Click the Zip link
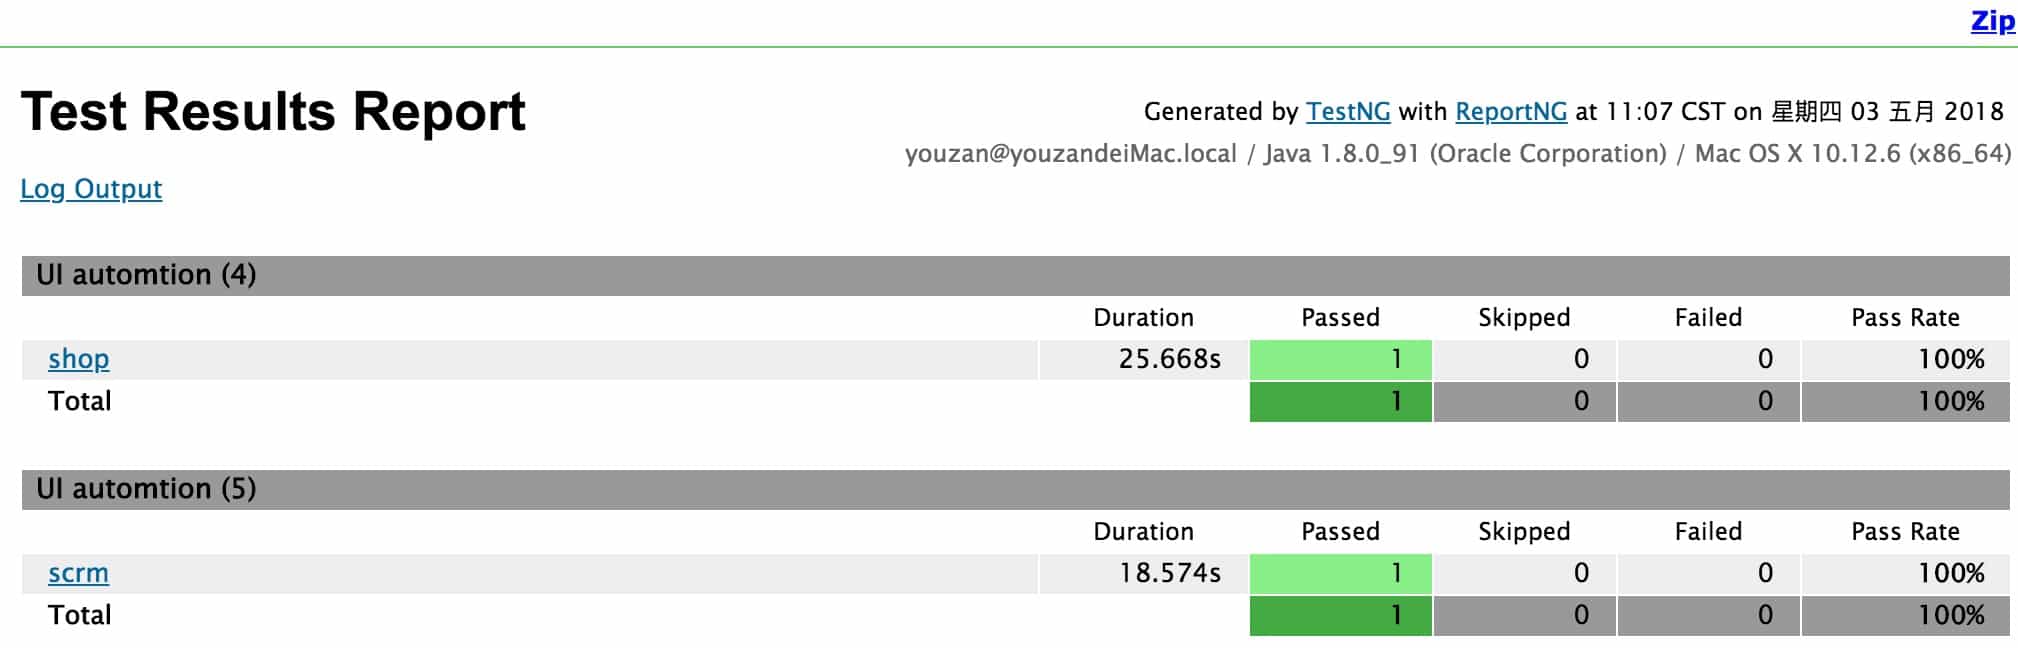The width and height of the screenshot is (2018, 648). (1991, 21)
